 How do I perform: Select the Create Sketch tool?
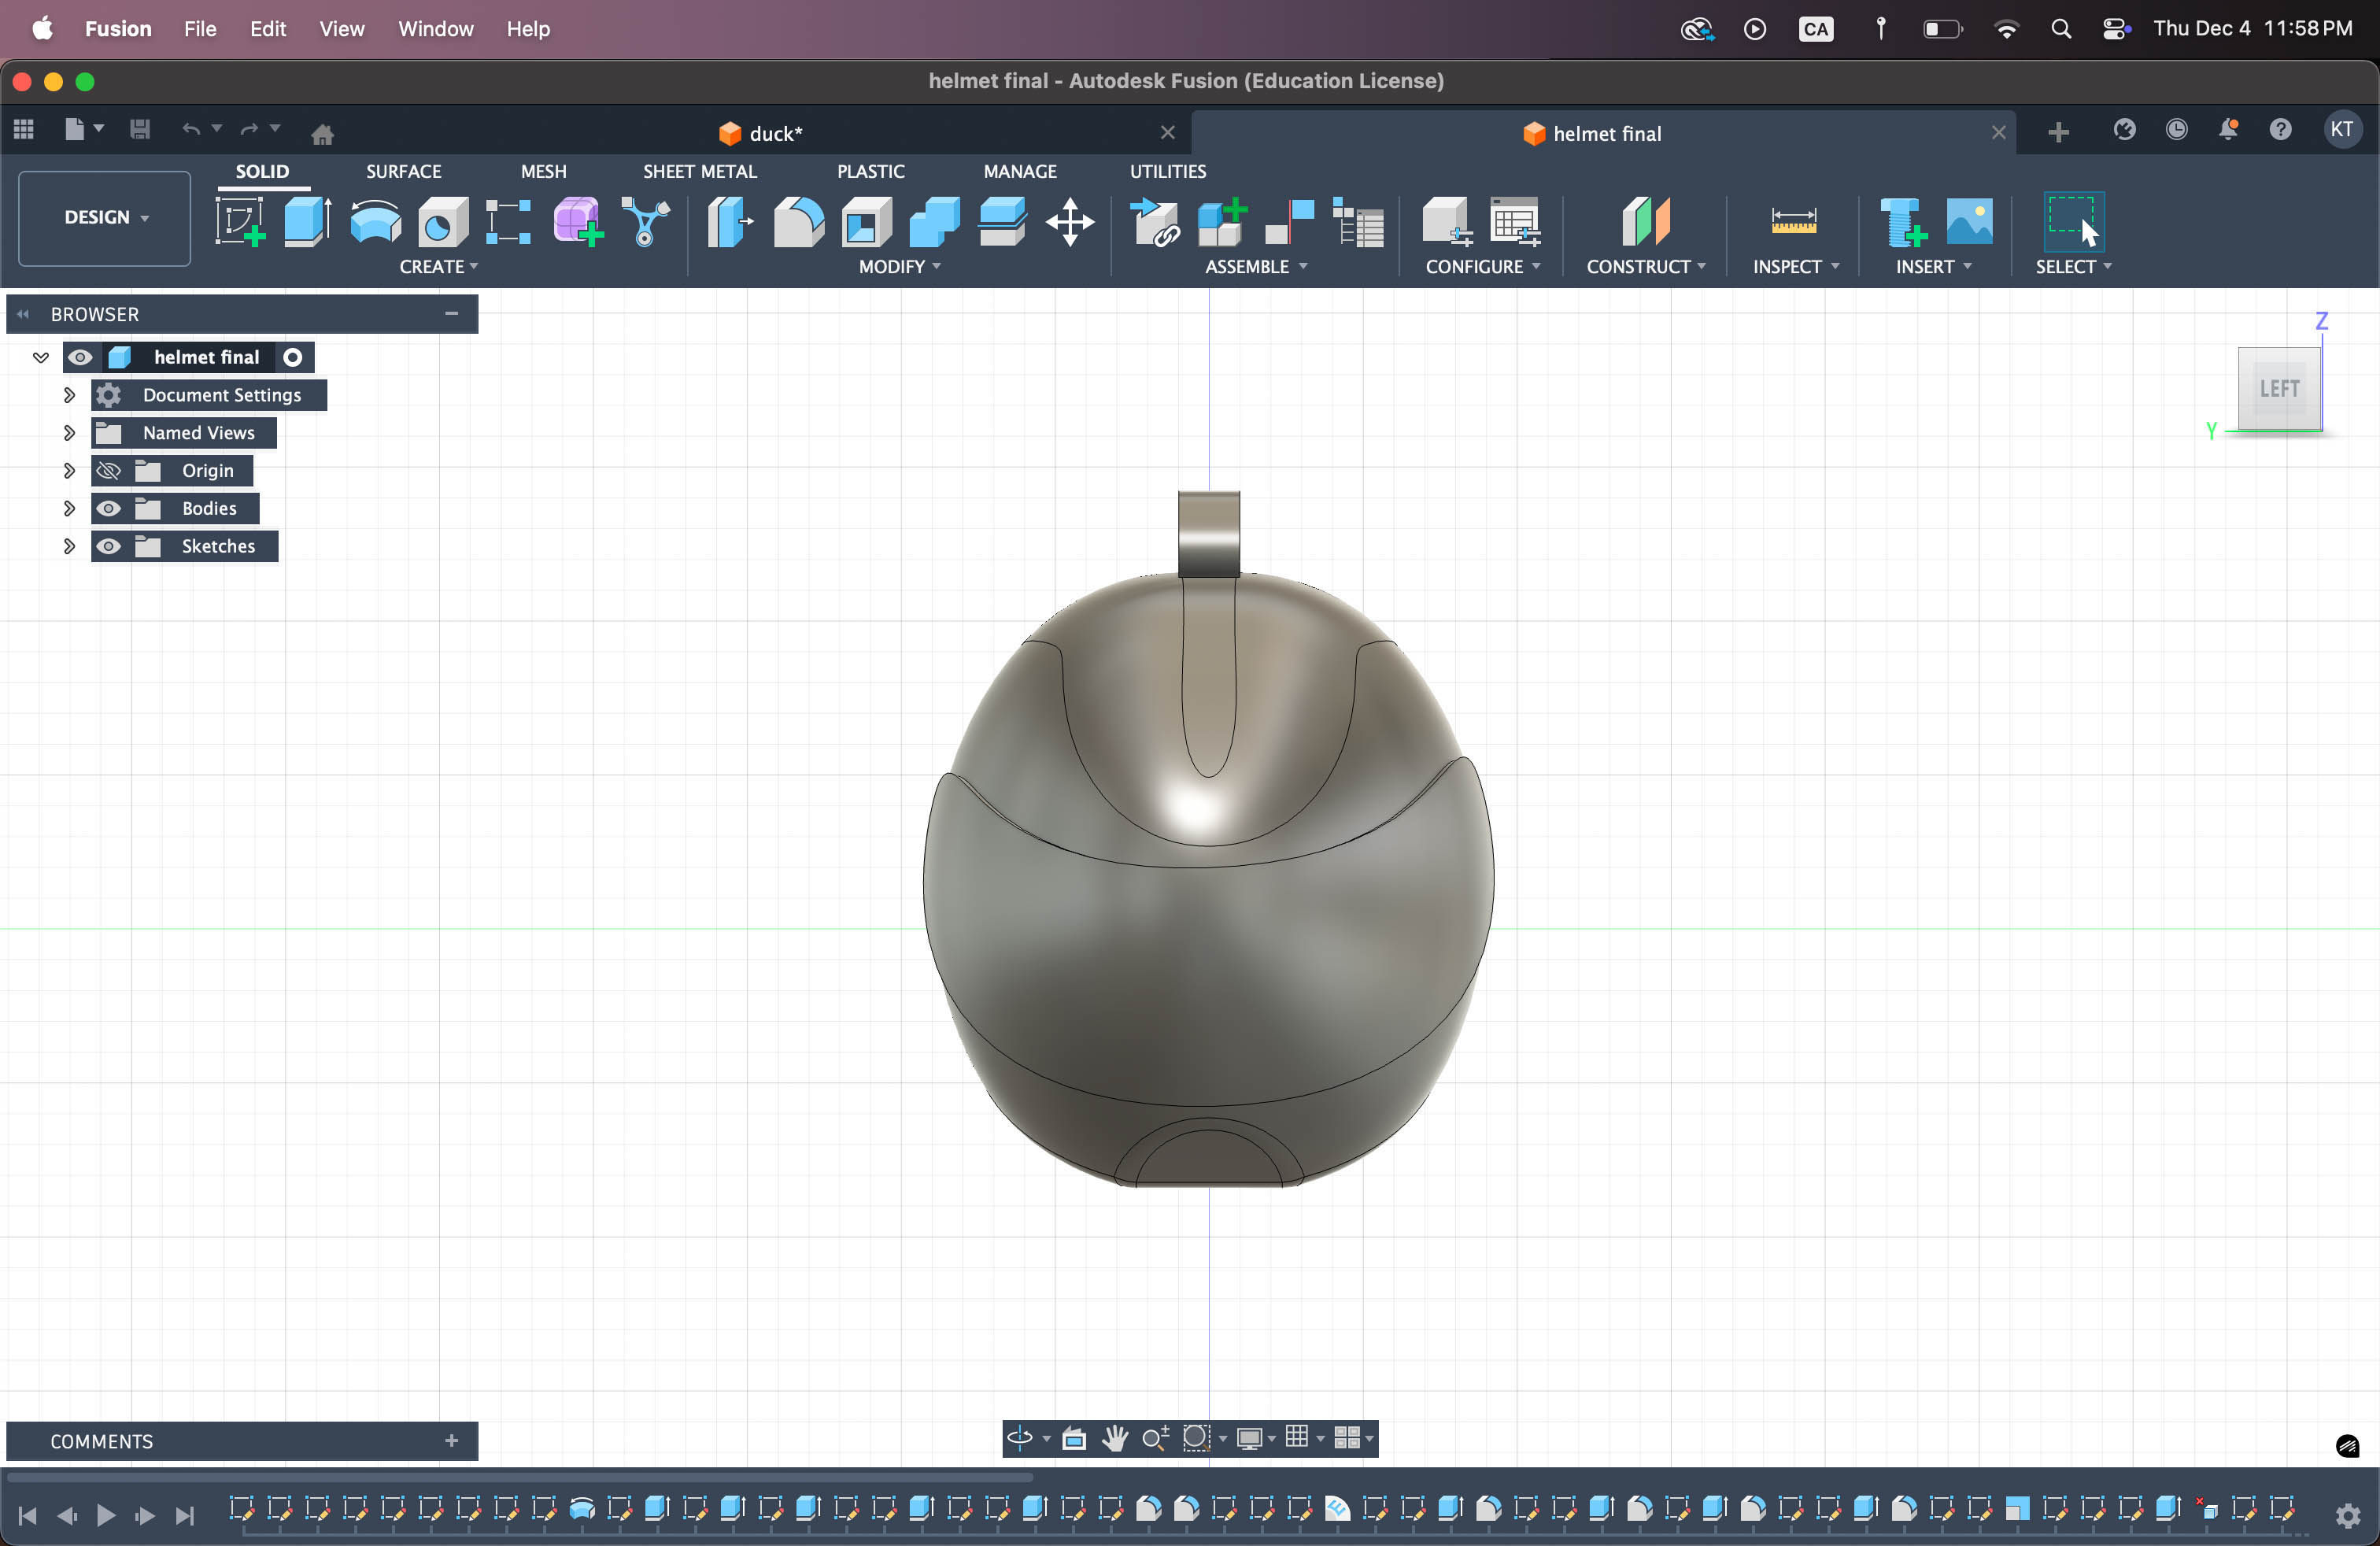240,221
